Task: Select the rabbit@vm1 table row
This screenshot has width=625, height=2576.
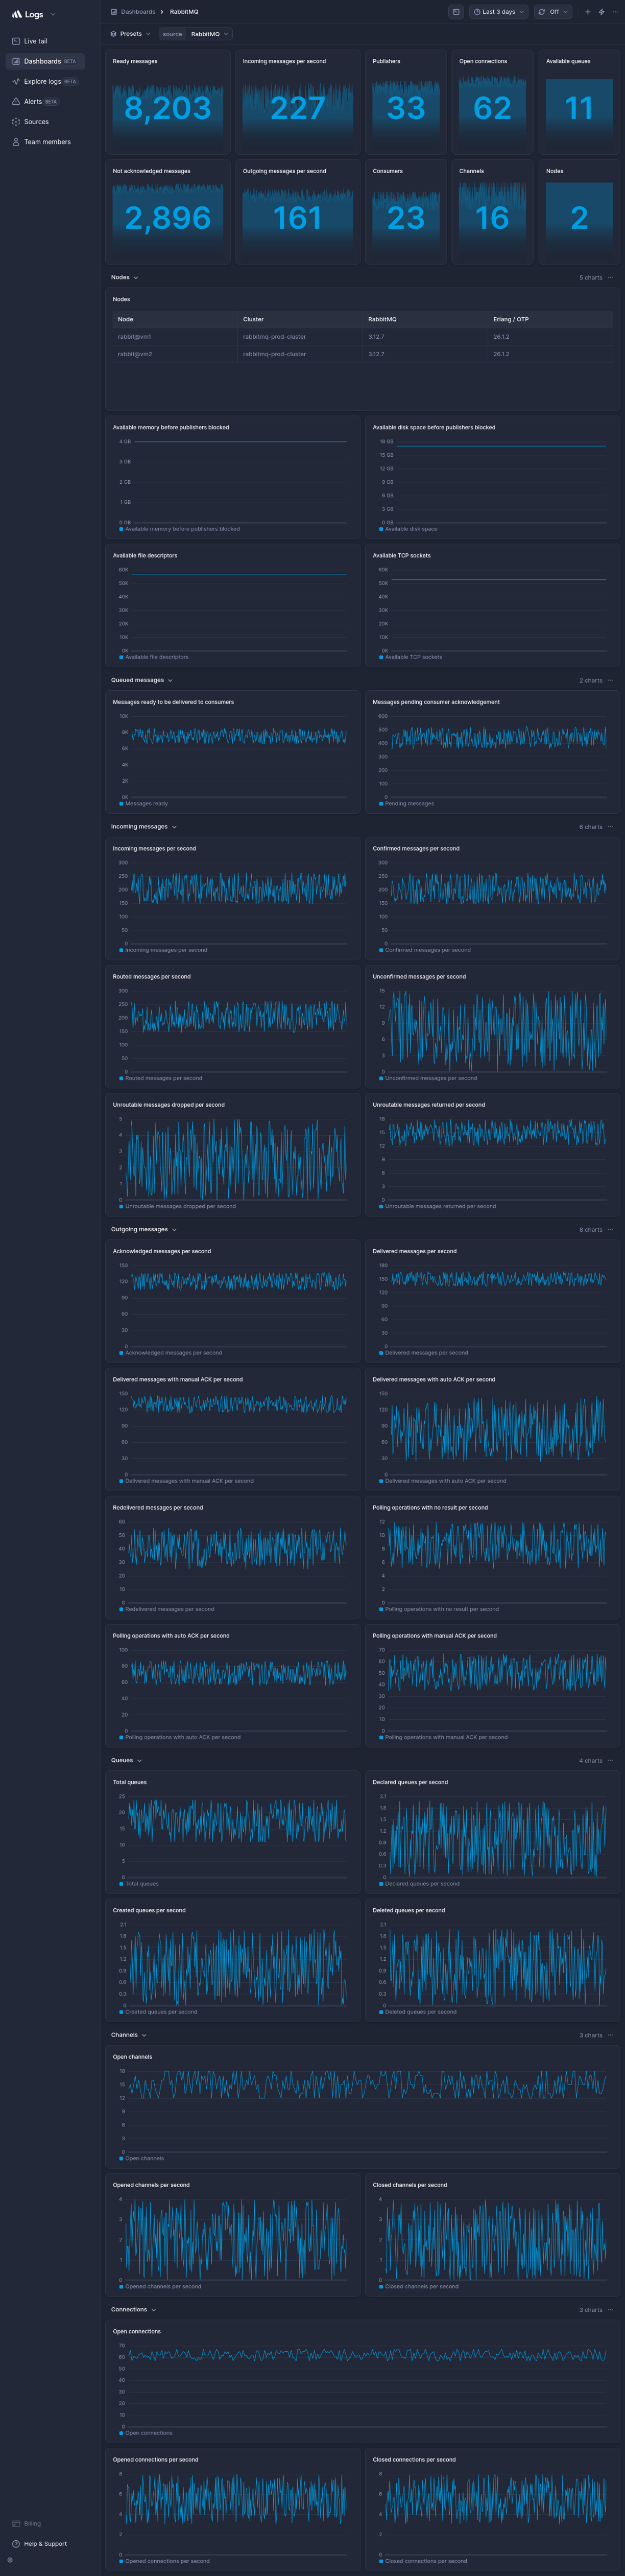Action: click(362, 337)
